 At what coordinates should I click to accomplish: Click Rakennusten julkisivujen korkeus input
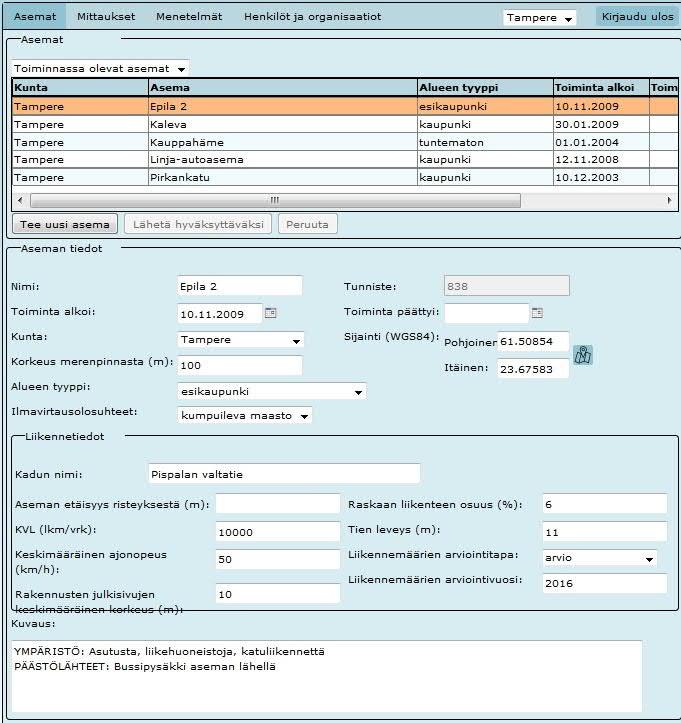pos(278,594)
